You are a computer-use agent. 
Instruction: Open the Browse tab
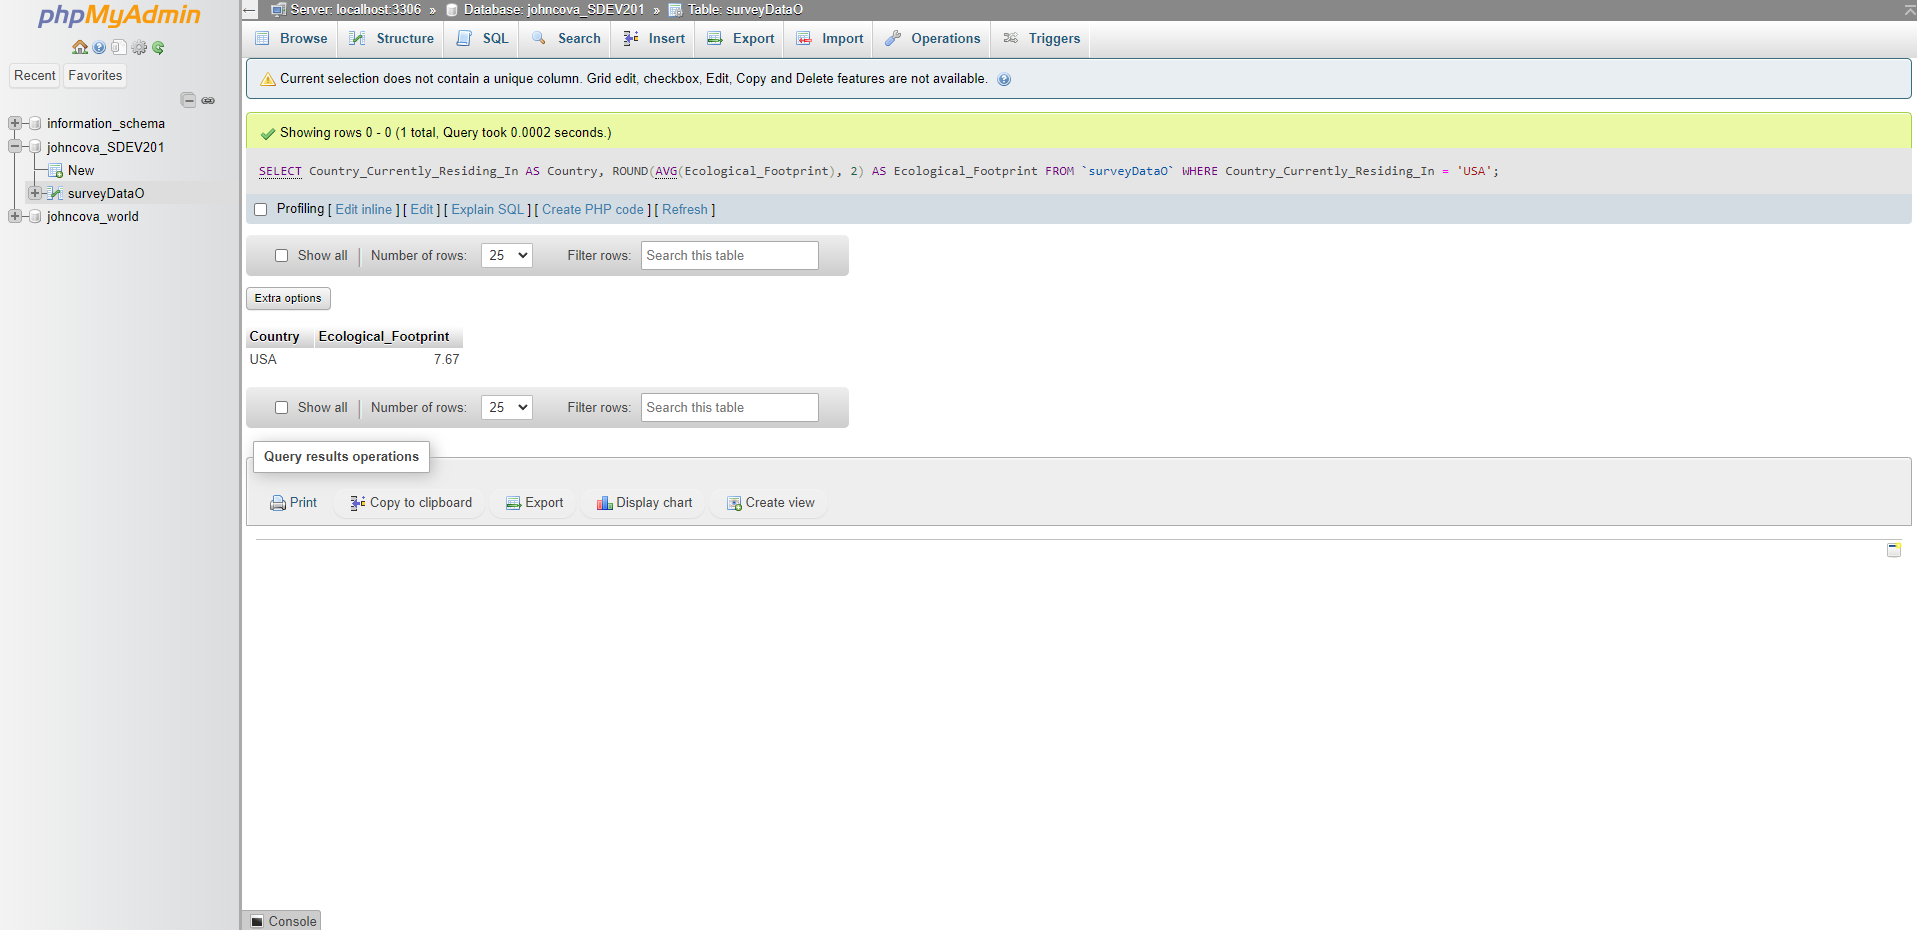[291, 39]
